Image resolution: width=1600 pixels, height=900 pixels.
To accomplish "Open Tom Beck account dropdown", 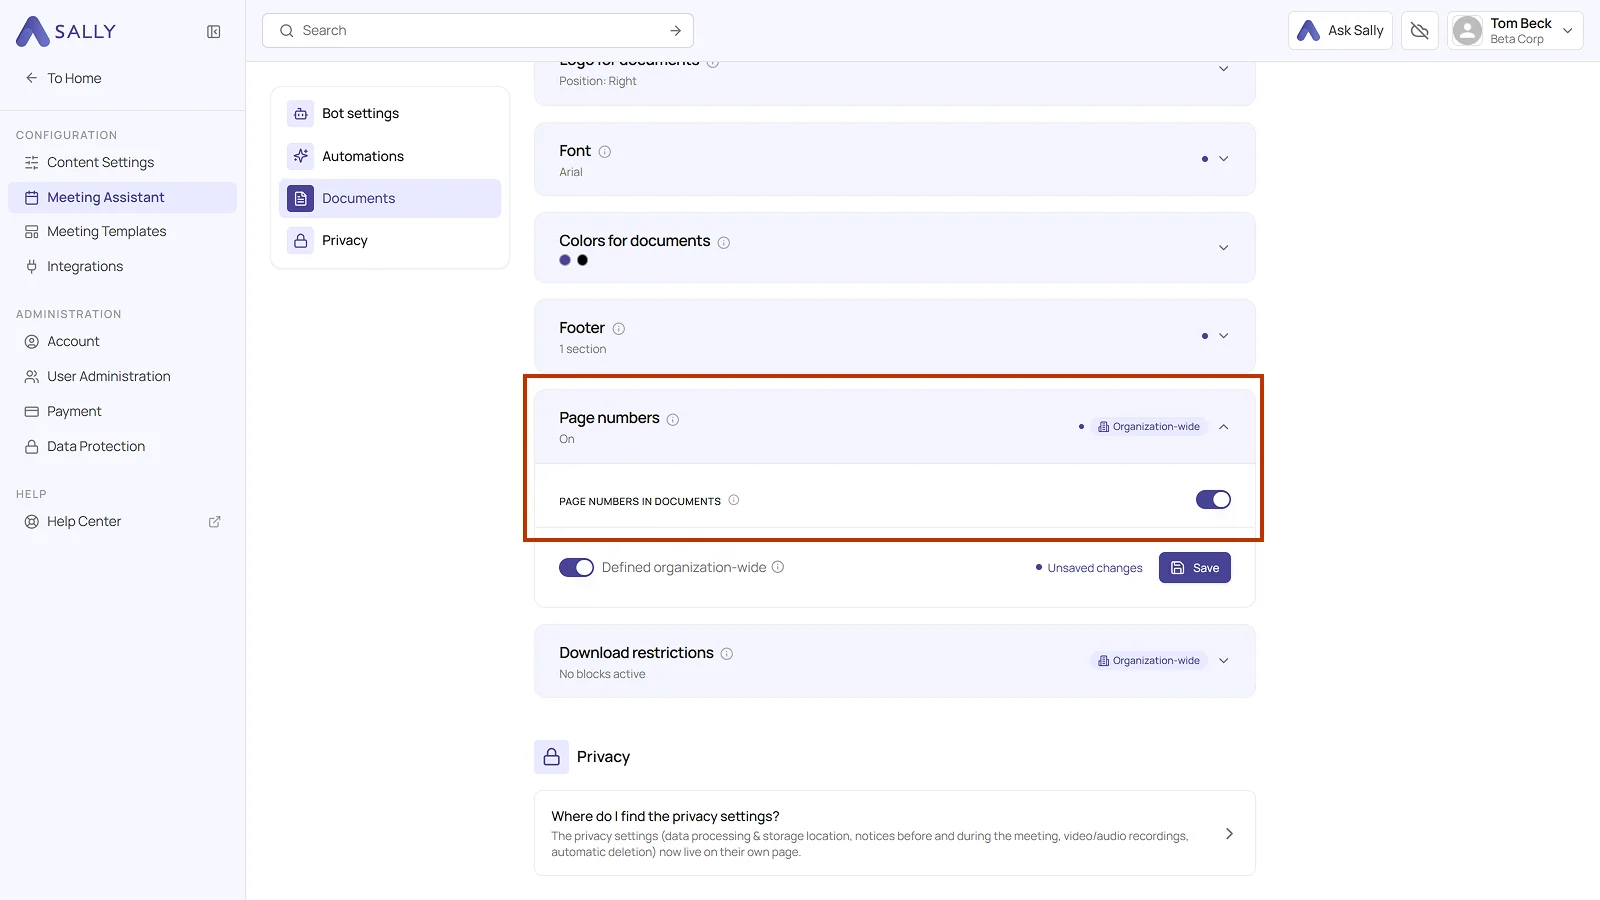I will point(1515,31).
